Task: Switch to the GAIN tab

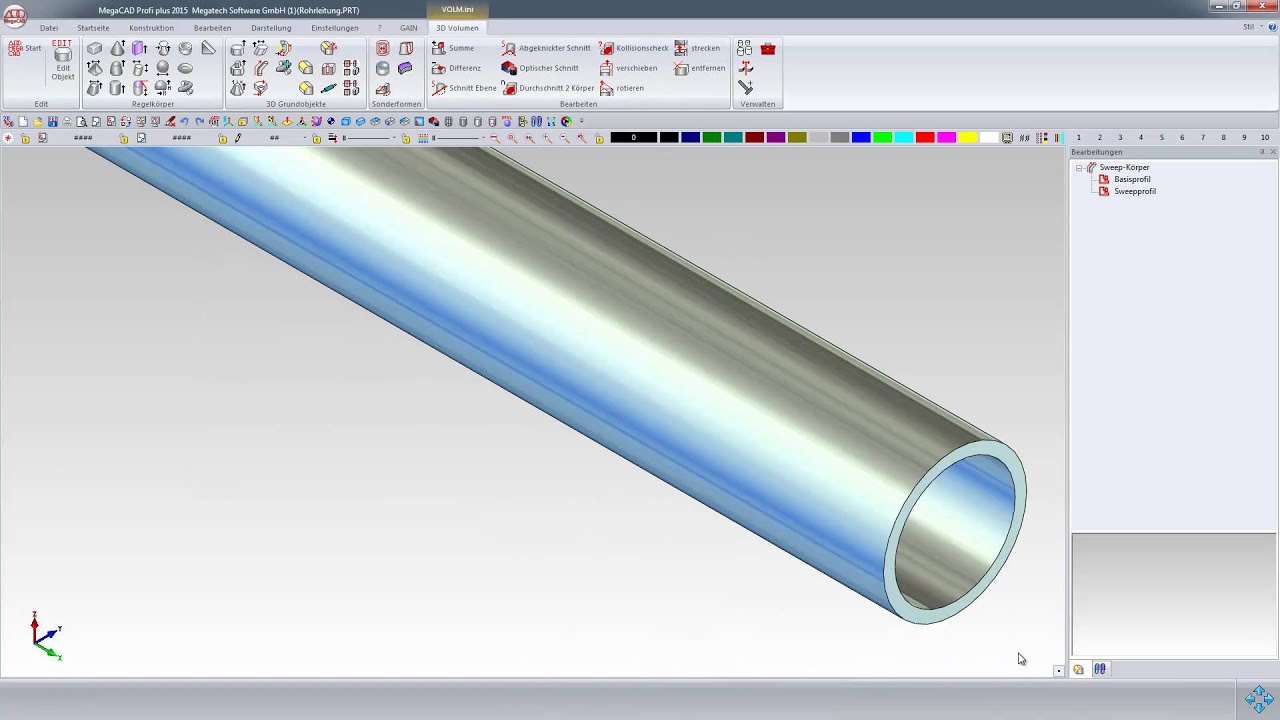Action: click(x=409, y=28)
